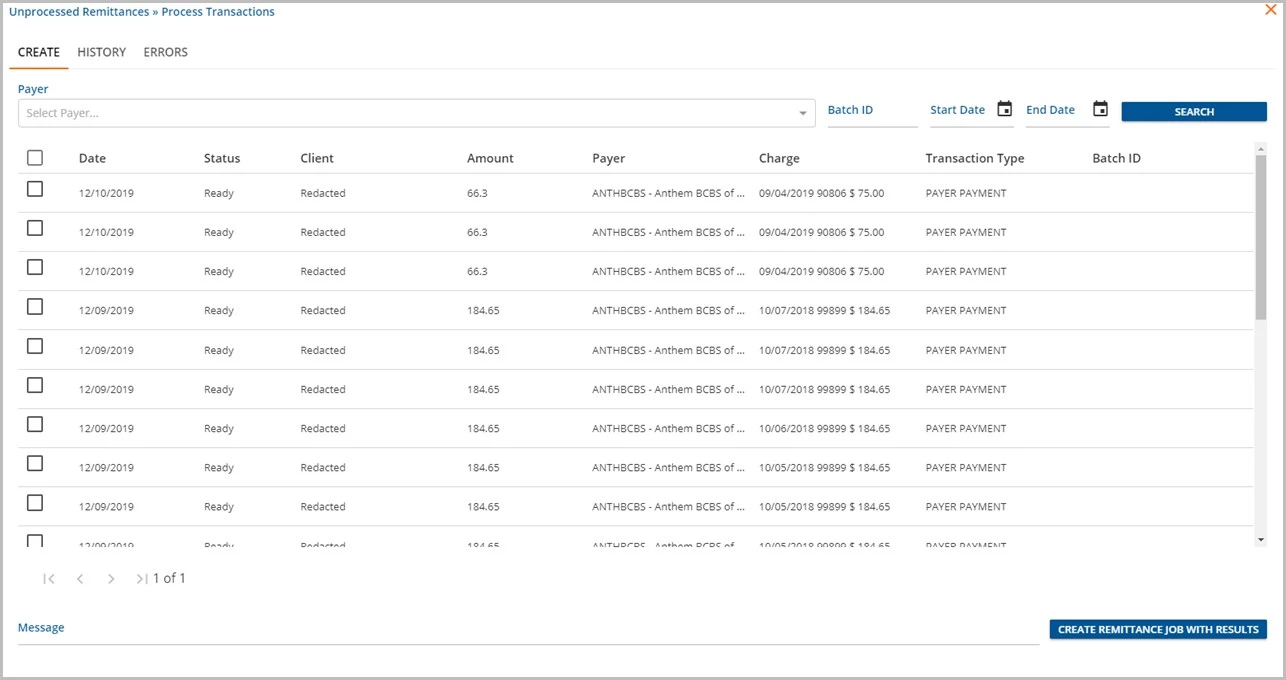Open the End Date calendar picker
The height and width of the screenshot is (680, 1286).
[x=1100, y=110]
